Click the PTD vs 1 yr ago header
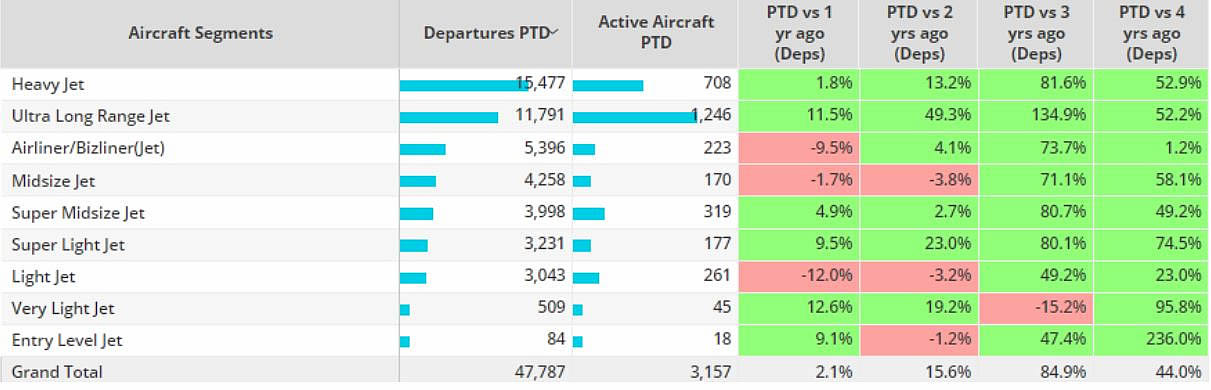 (x=798, y=33)
